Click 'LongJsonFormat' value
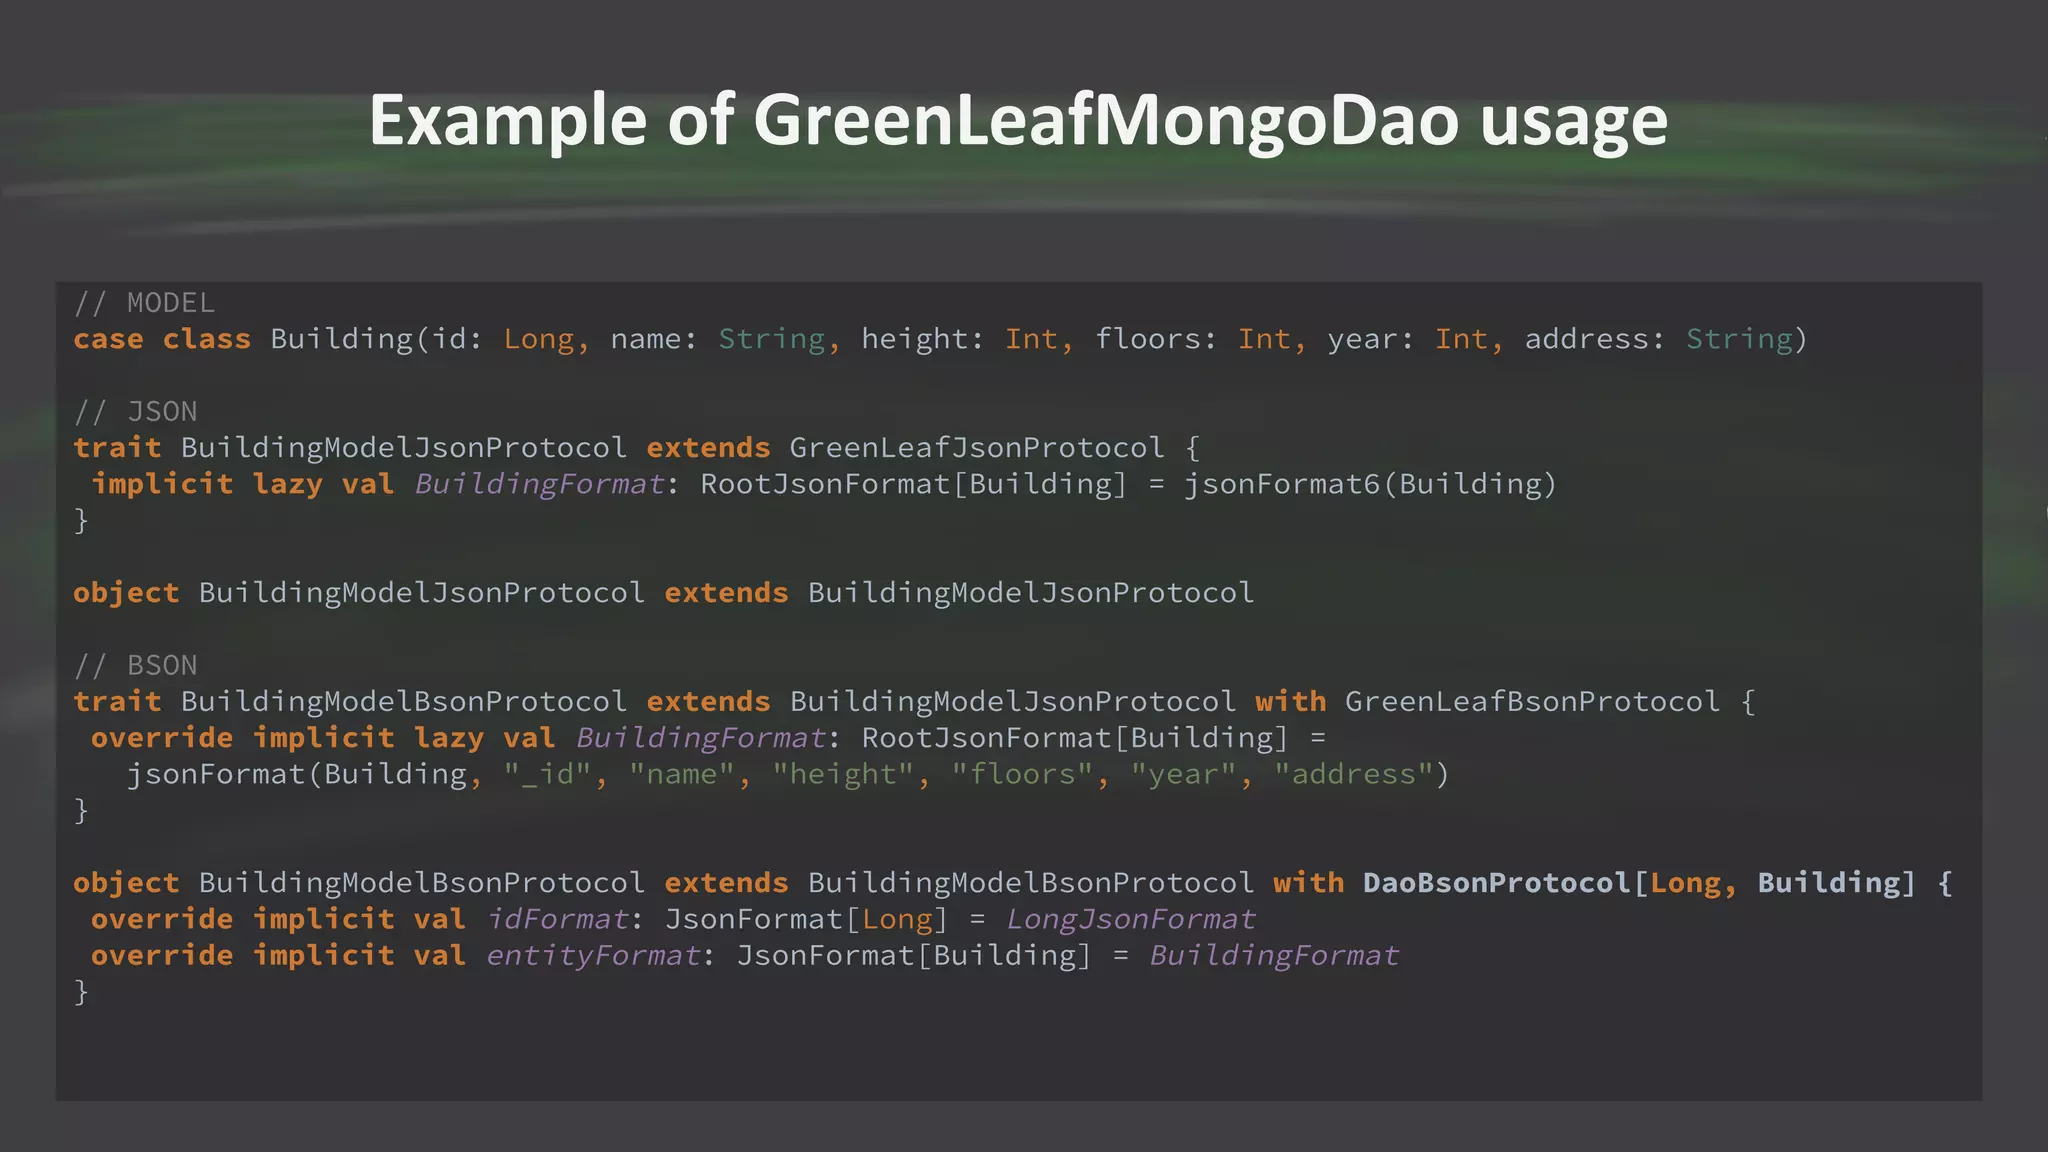 click(1131, 919)
